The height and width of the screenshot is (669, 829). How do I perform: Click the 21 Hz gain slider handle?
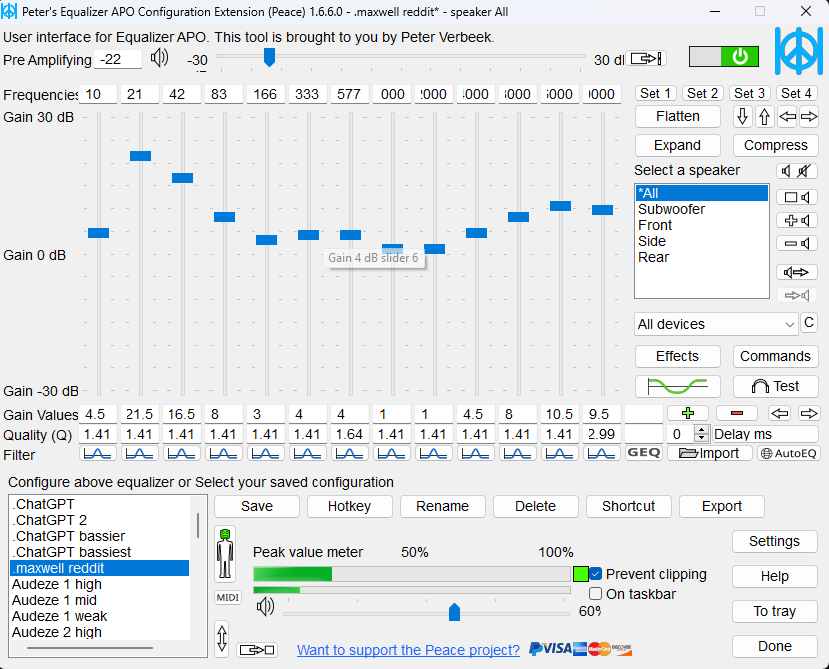(x=141, y=156)
